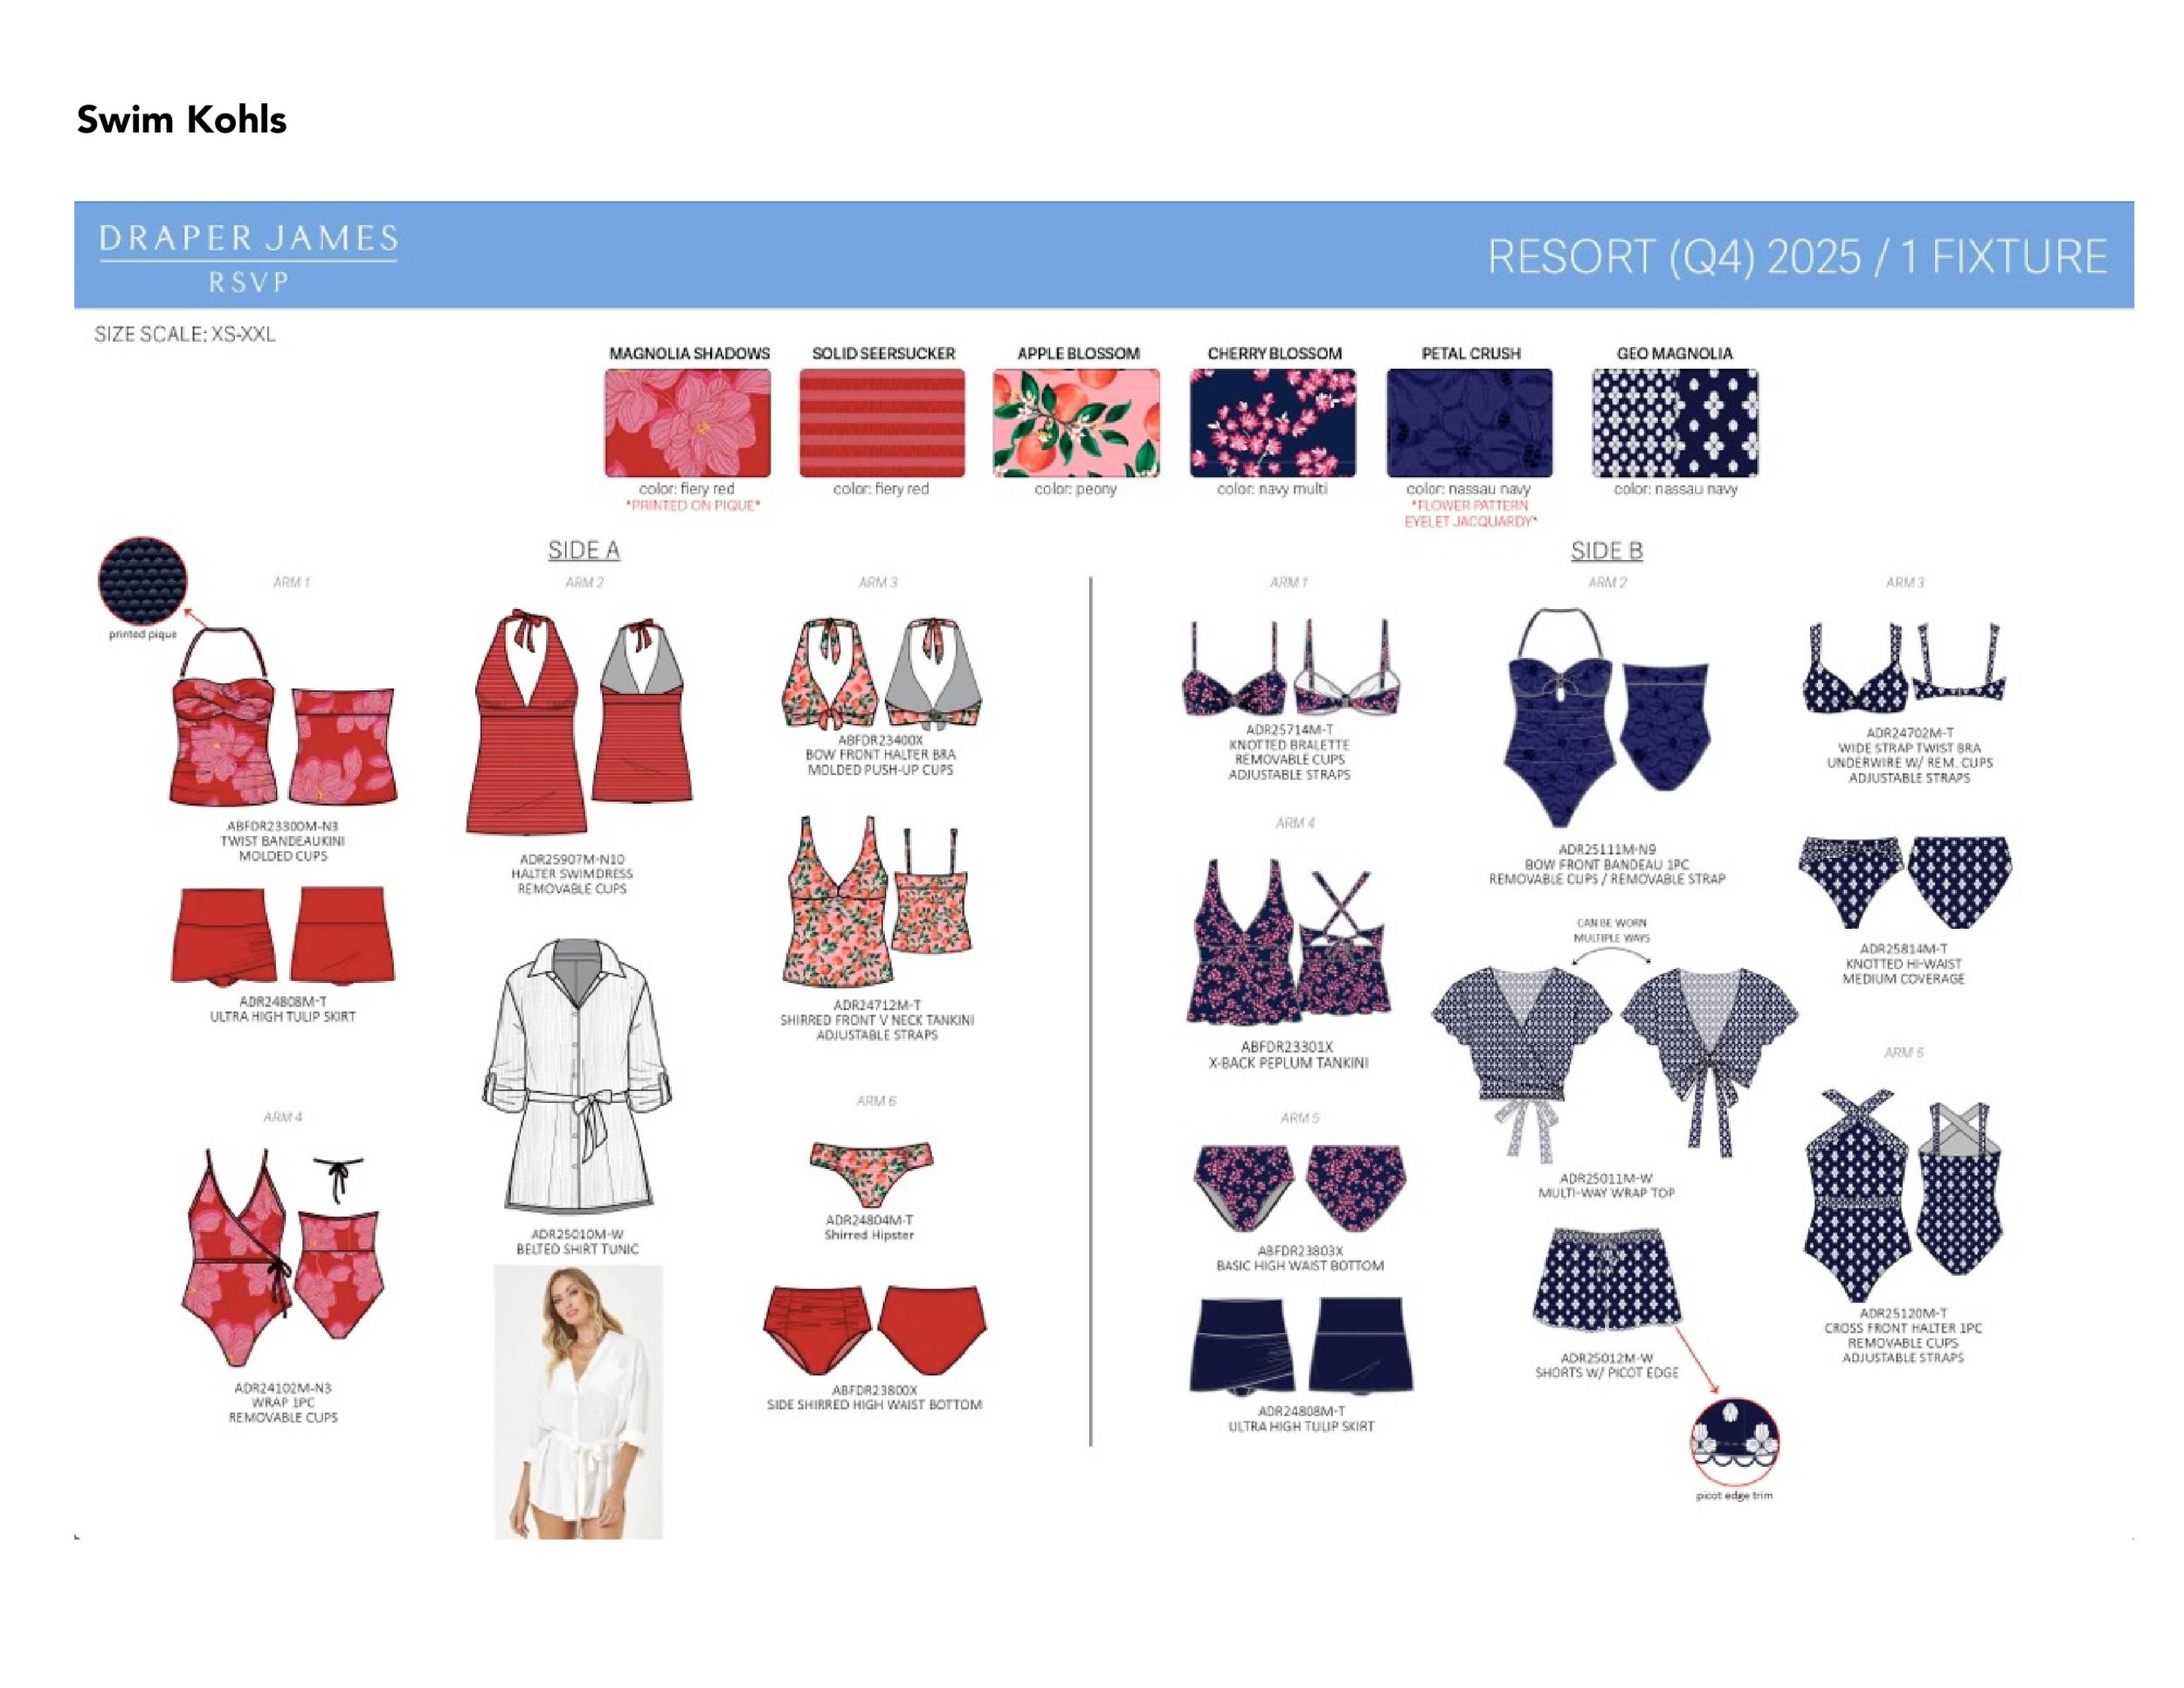The height and width of the screenshot is (1688, 2184).
Task: Click the 'SIDE A' section heading
Action: [584, 550]
